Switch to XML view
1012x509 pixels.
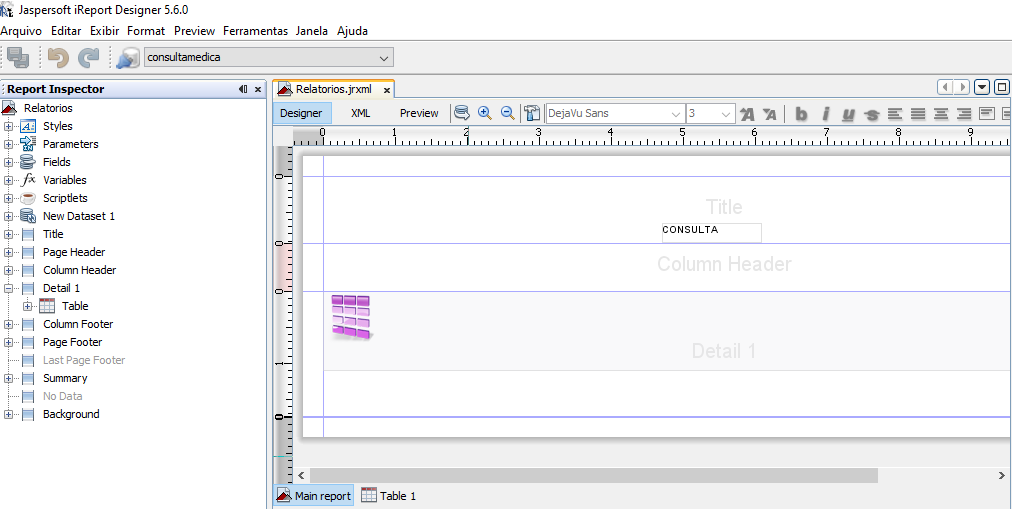pos(361,113)
